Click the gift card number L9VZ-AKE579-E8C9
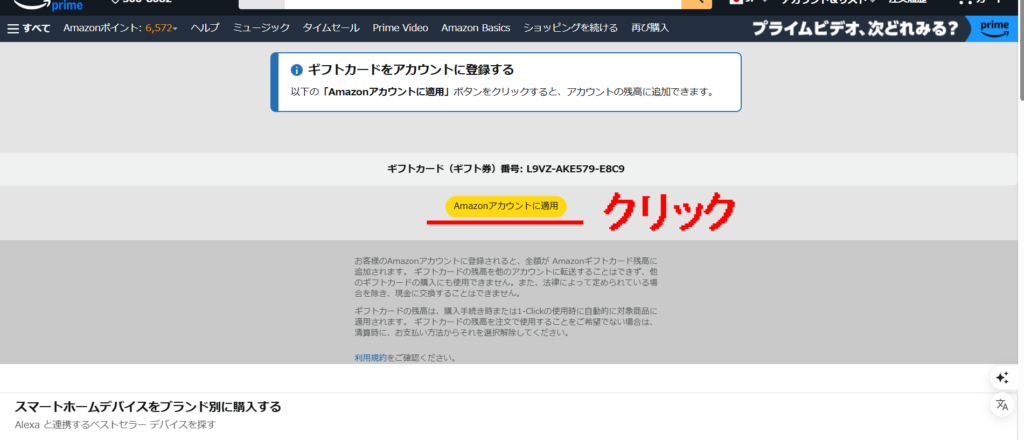The height and width of the screenshot is (440, 1024). pyautogui.click(x=575, y=169)
